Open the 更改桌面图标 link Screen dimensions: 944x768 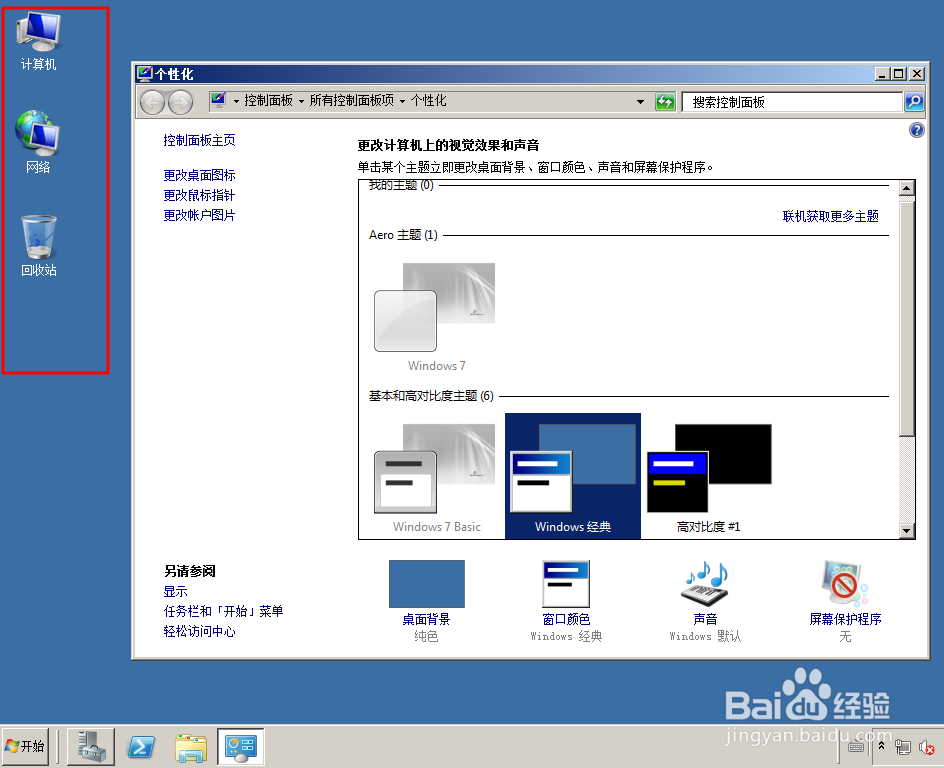pos(199,175)
